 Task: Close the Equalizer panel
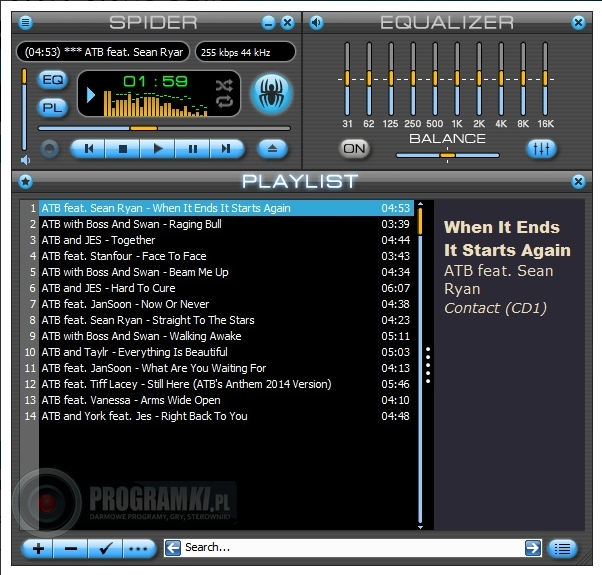[578, 23]
